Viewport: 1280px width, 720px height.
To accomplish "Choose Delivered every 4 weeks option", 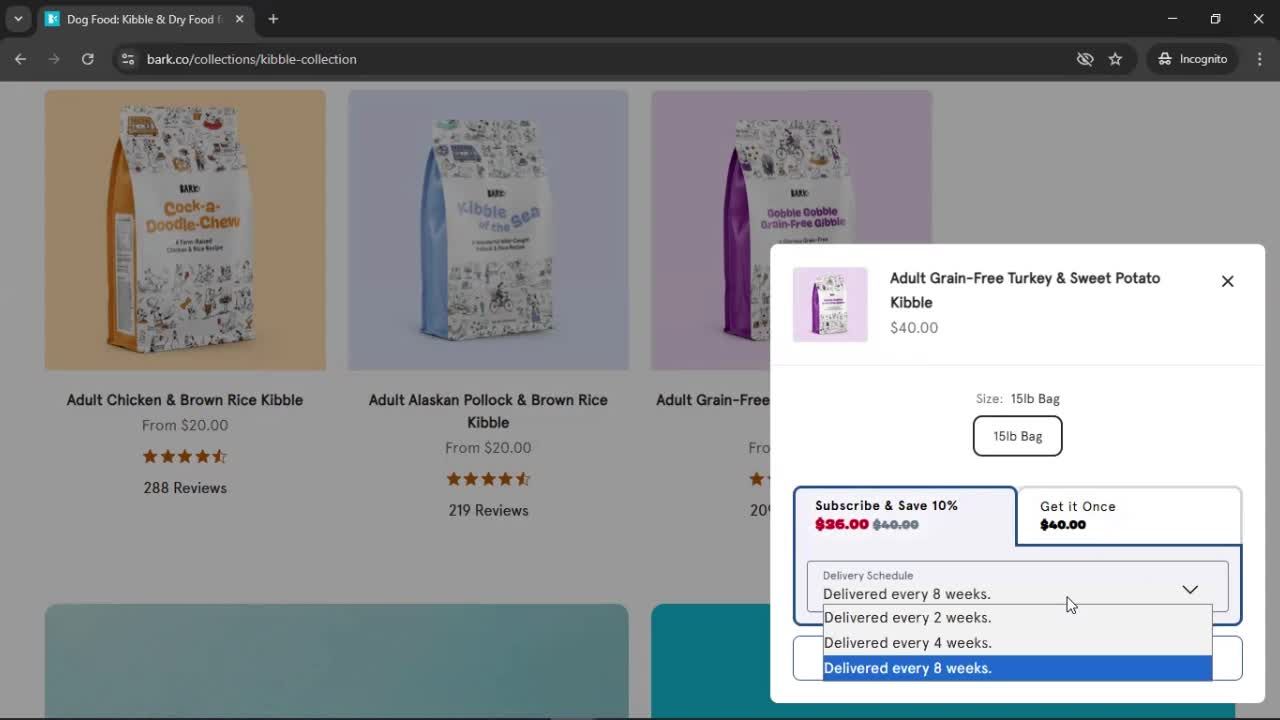I will click(x=1017, y=643).
